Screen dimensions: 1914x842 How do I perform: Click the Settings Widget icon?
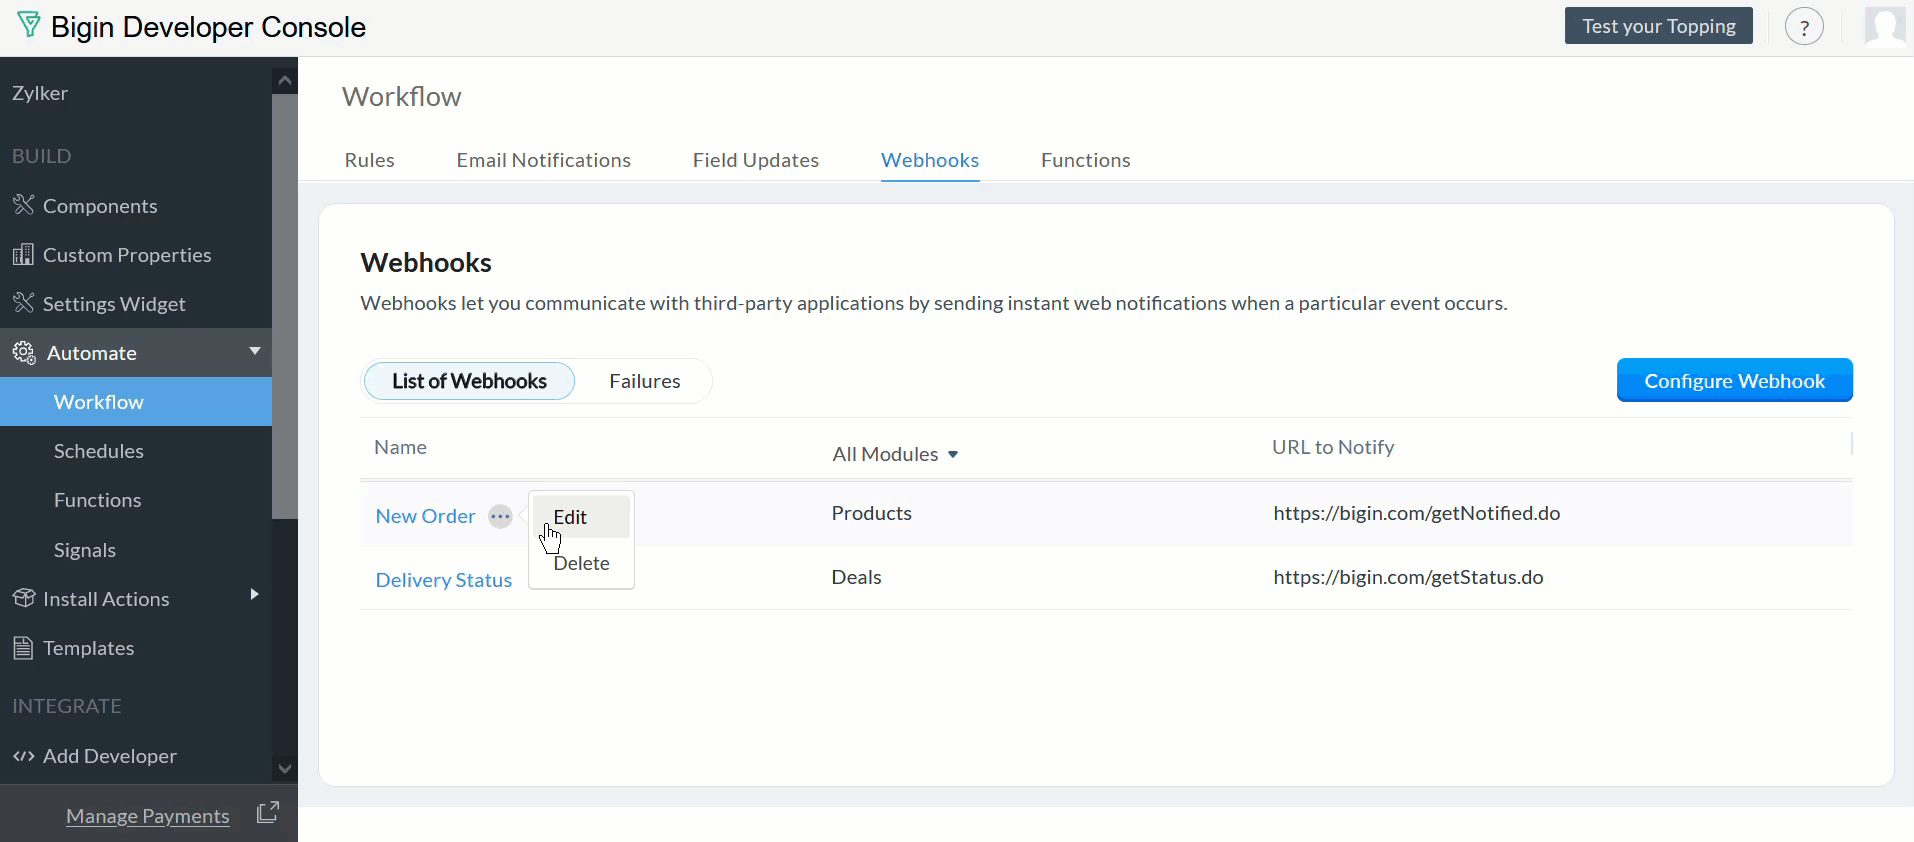click(x=24, y=303)
